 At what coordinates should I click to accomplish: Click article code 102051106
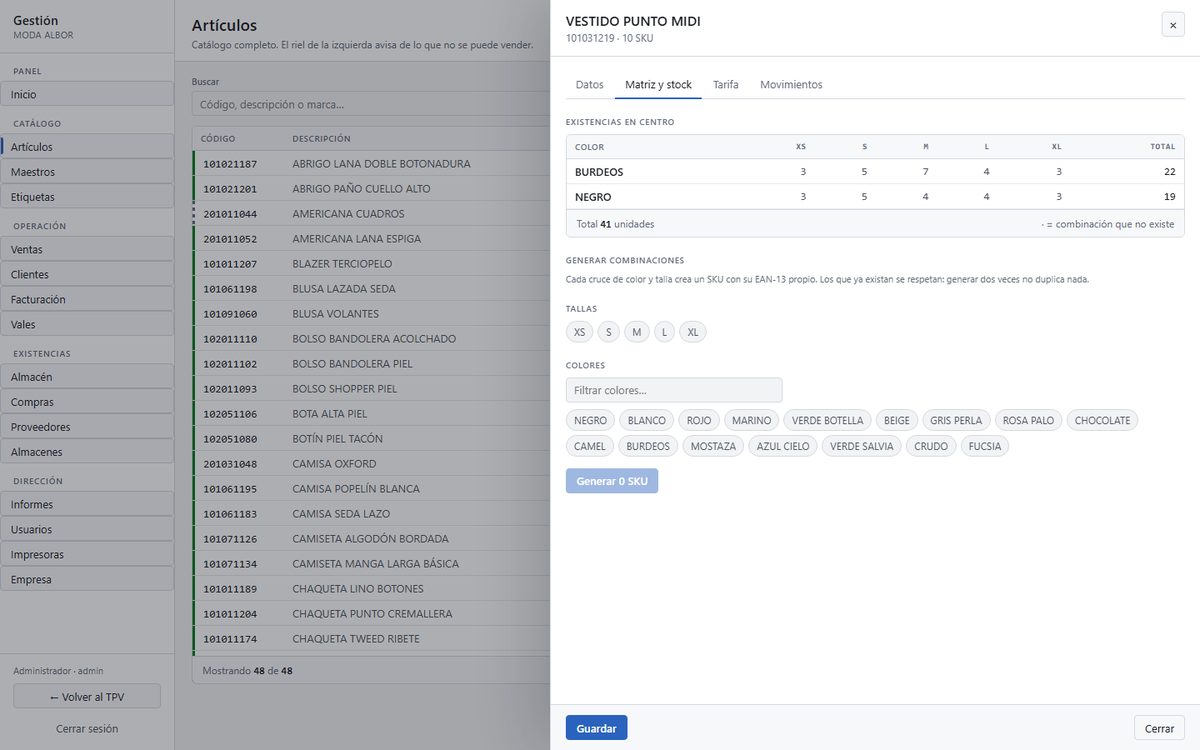tap(230, 414)
